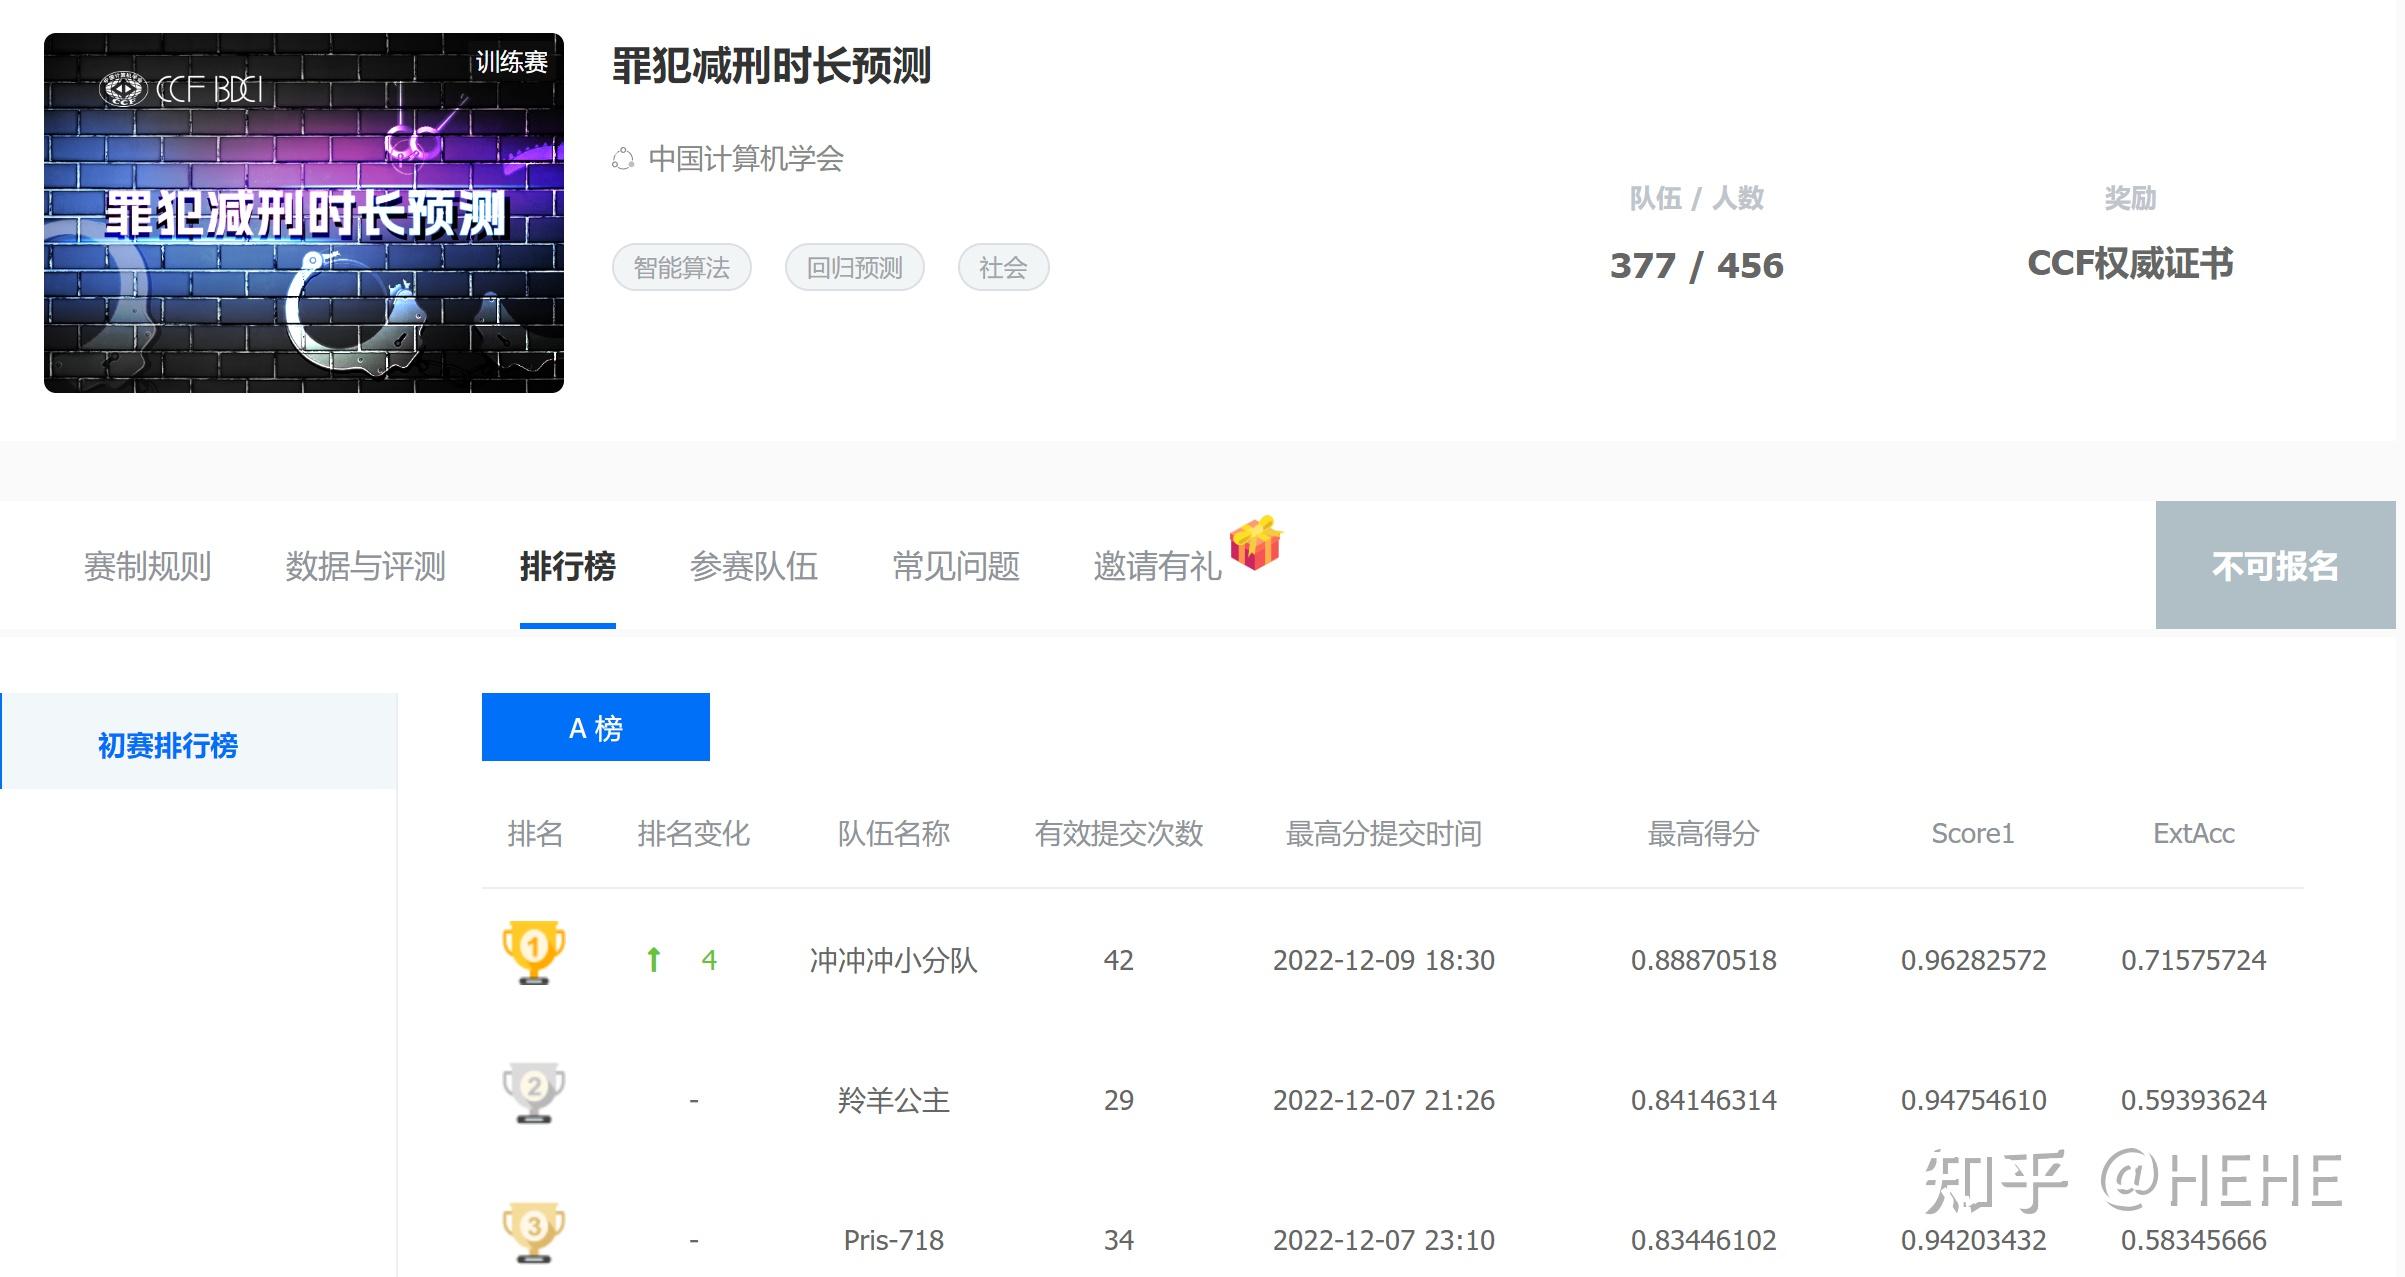The height and width of the screenshot is (1277, 2405).
Task: Click the 智能算法 tag
Action: [681, 267]
